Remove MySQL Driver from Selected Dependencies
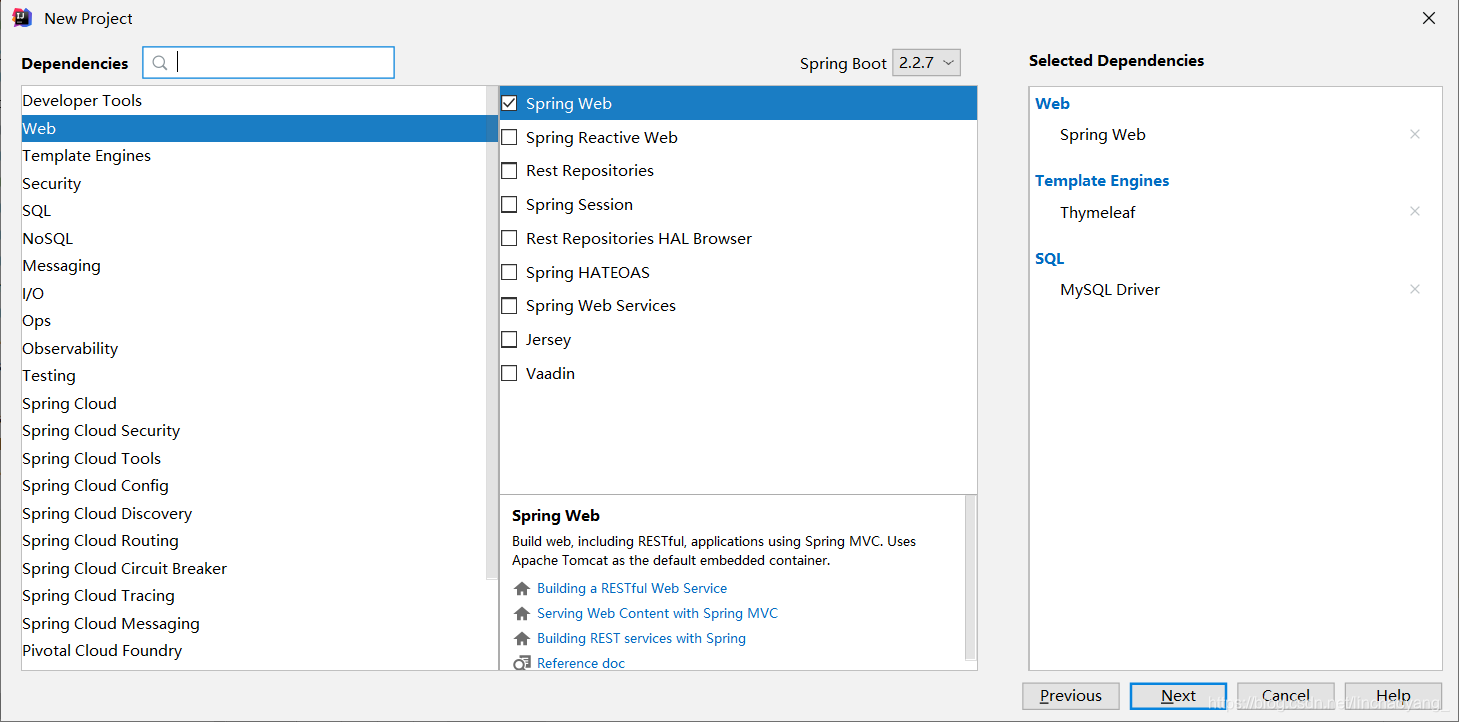 [1415, 288]
